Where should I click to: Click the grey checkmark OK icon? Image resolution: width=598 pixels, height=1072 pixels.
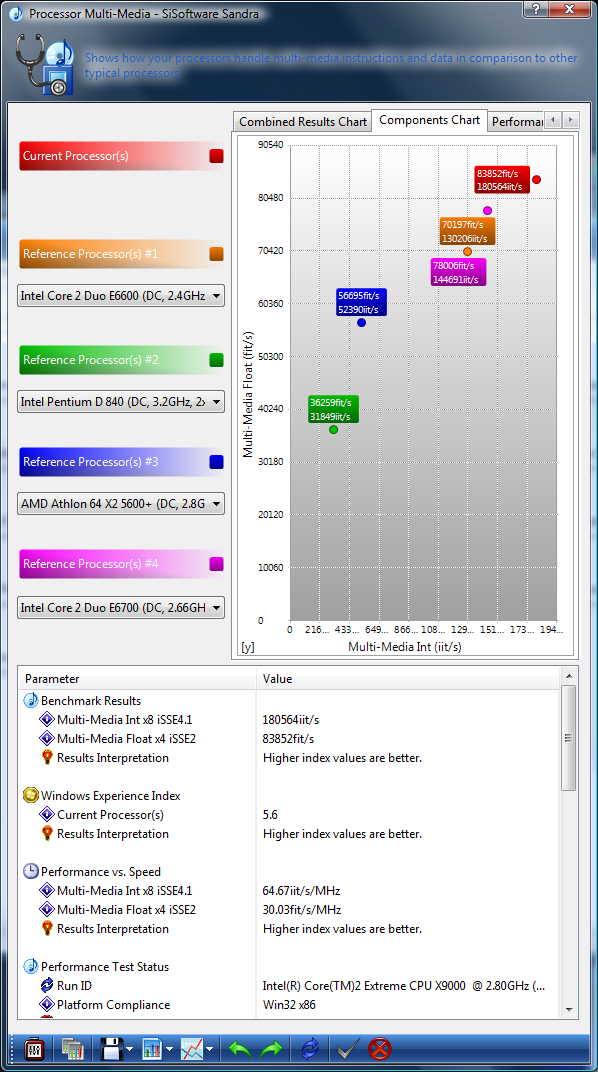pyautogui.click(x=349, y=1048)
